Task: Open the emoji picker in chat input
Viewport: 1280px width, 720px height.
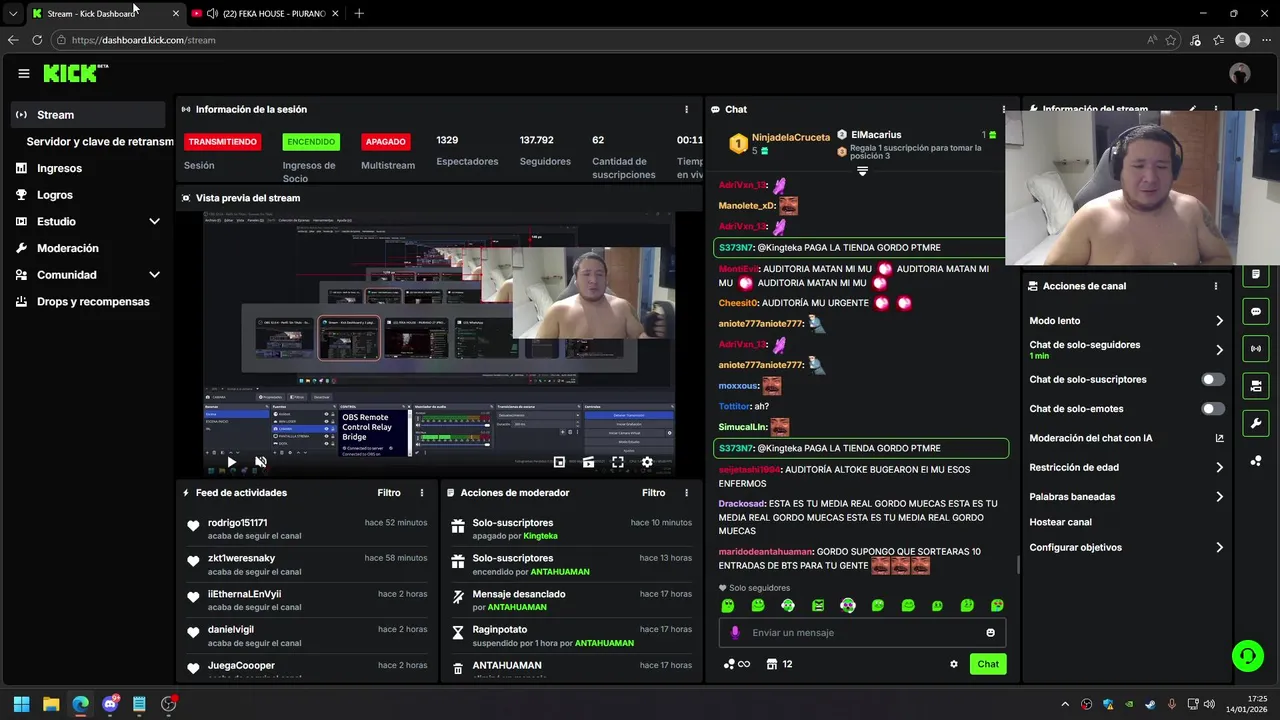Action: pyautogui.click(x=991, y=632)
